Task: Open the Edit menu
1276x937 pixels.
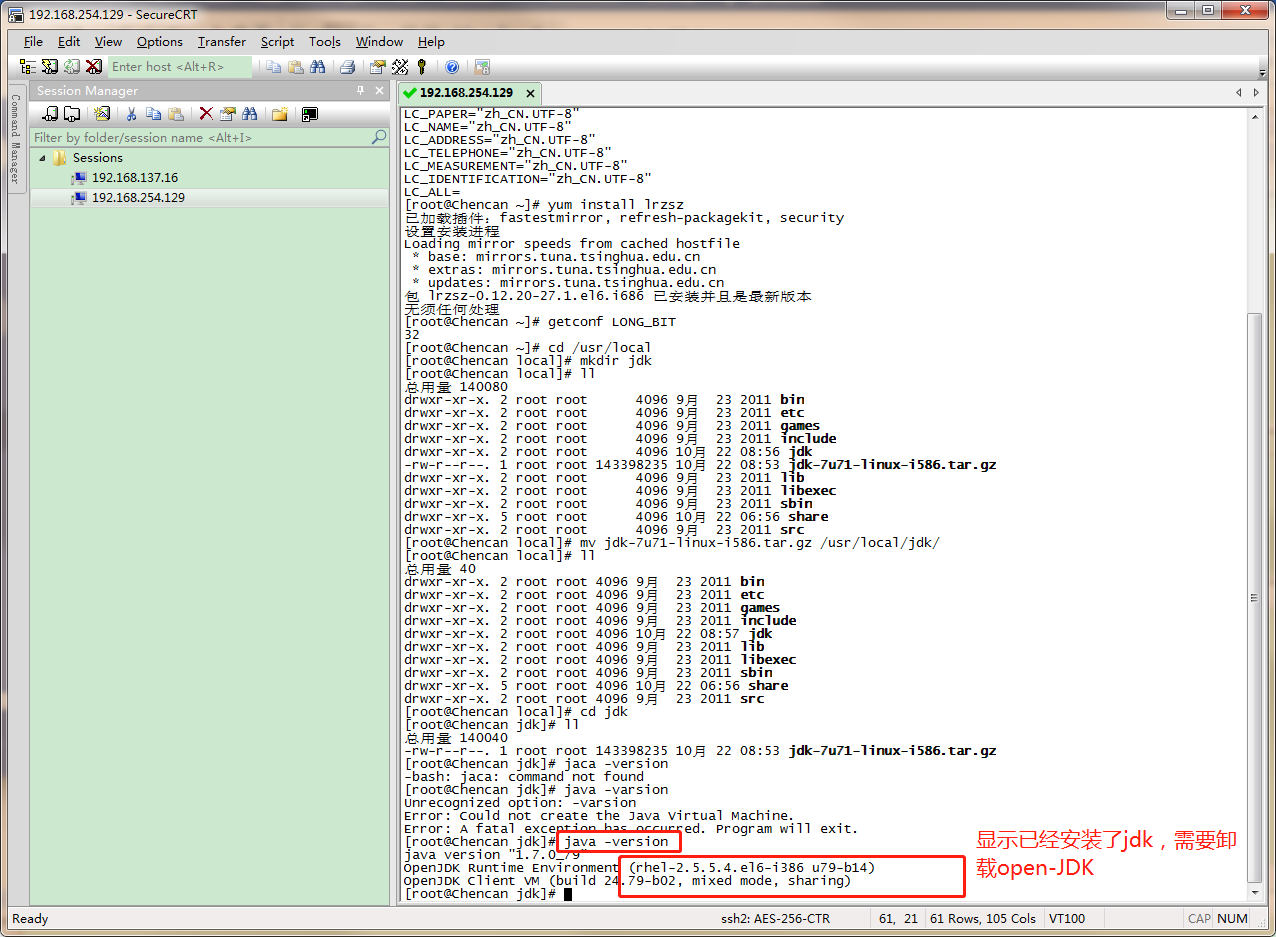Action: (69, 41)
